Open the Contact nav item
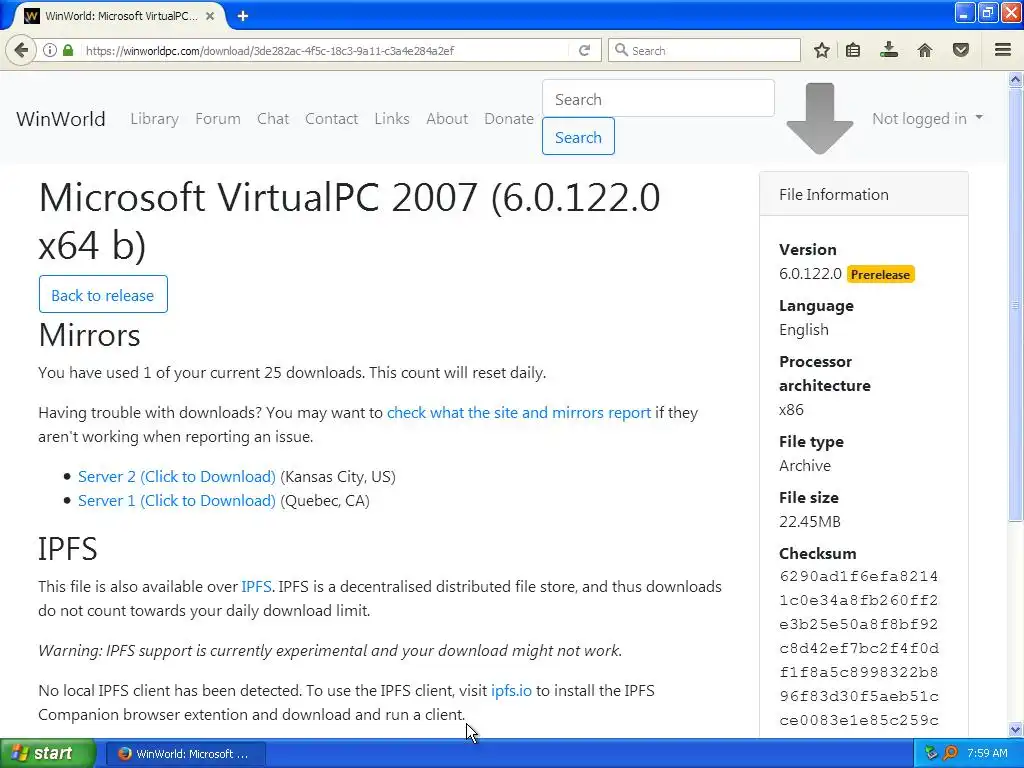This screenshot has width=1024, height=768. click(x=331, y=119)
